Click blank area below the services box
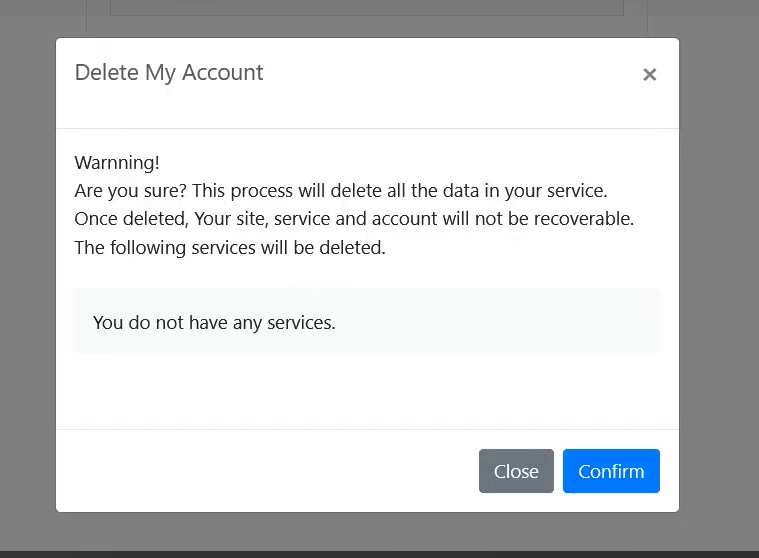 366,392
